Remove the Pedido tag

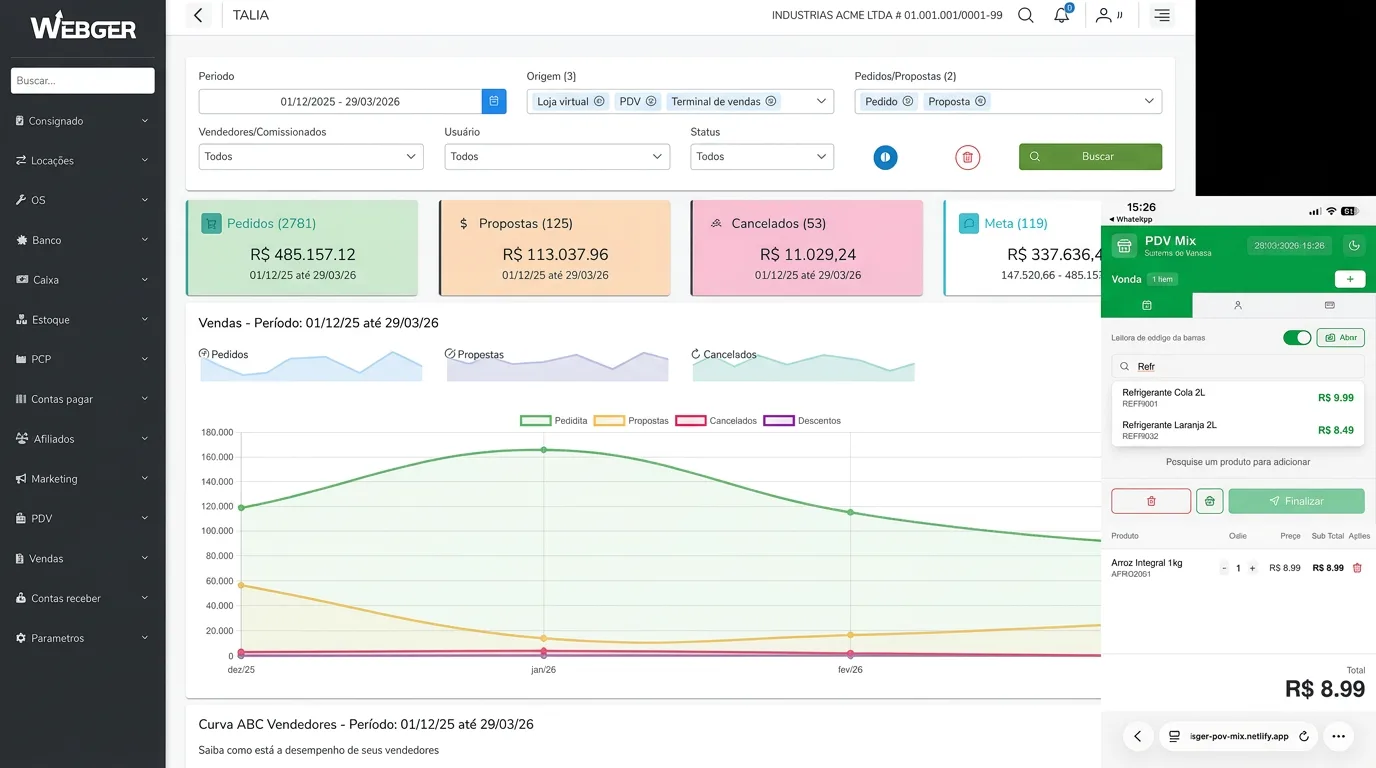point(908,101)
